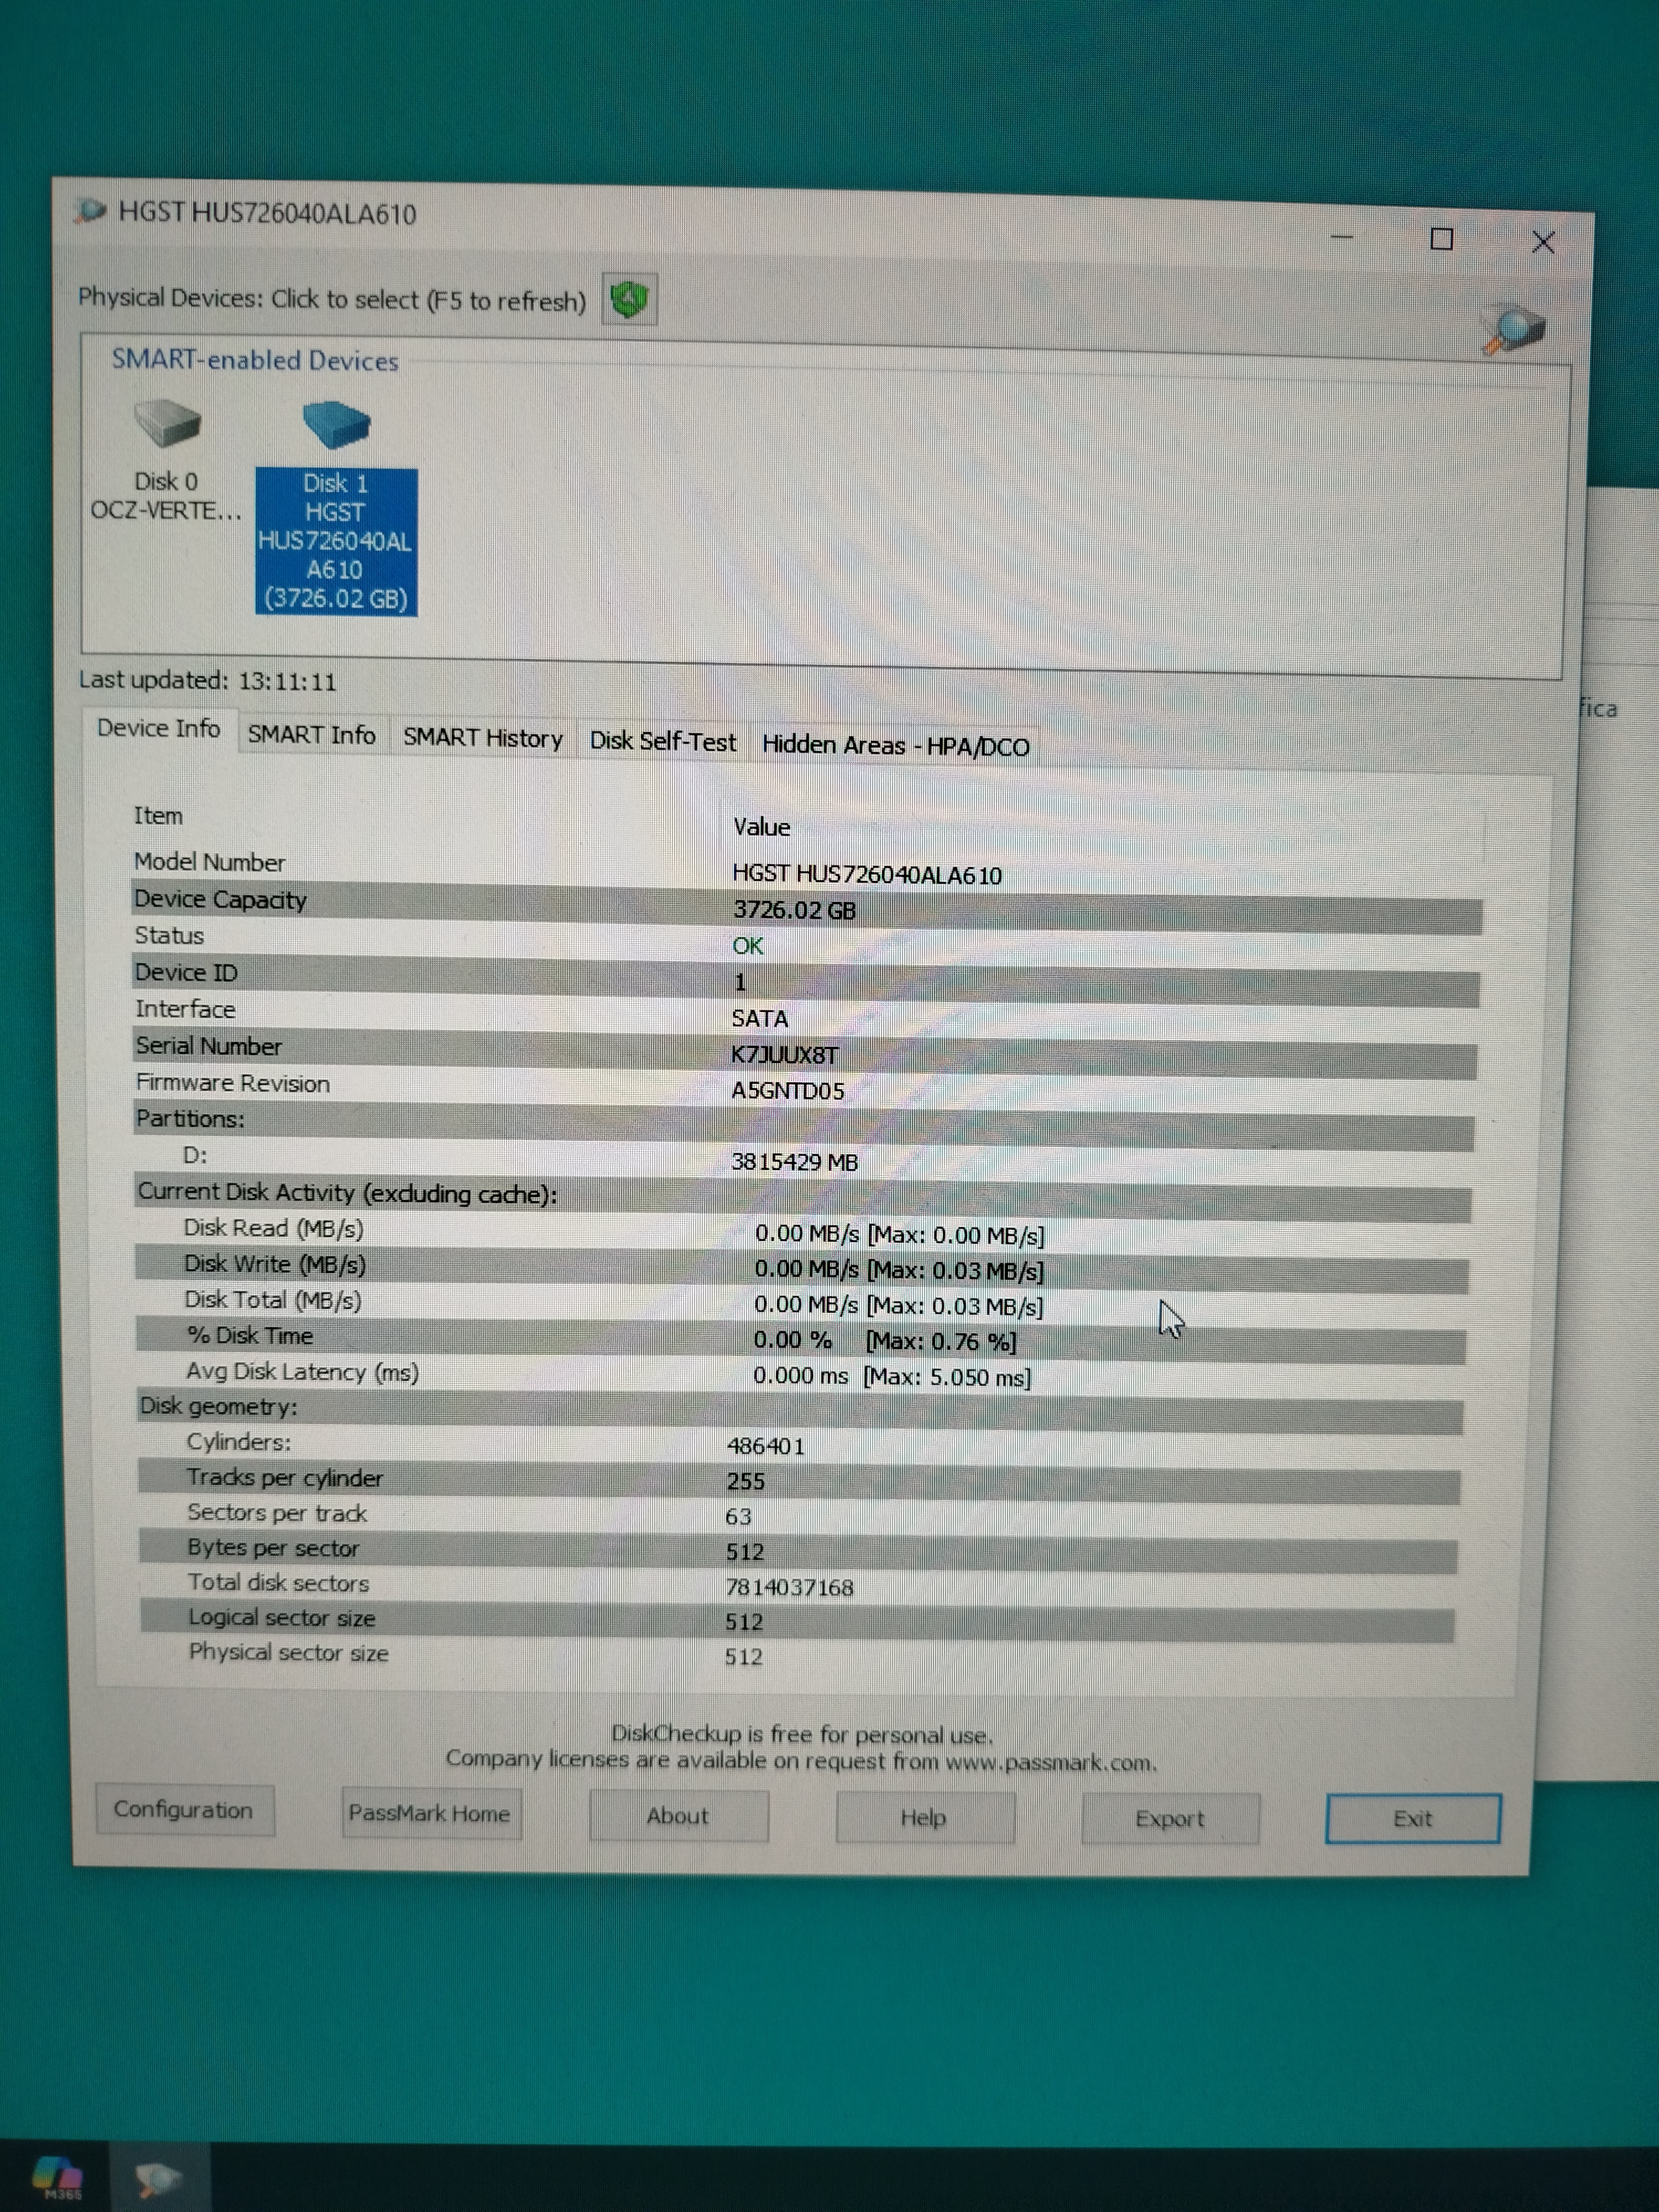1659x2212 pixels.
Task: Go to the Disk Self-Test tab
Action: pos(662,741)
